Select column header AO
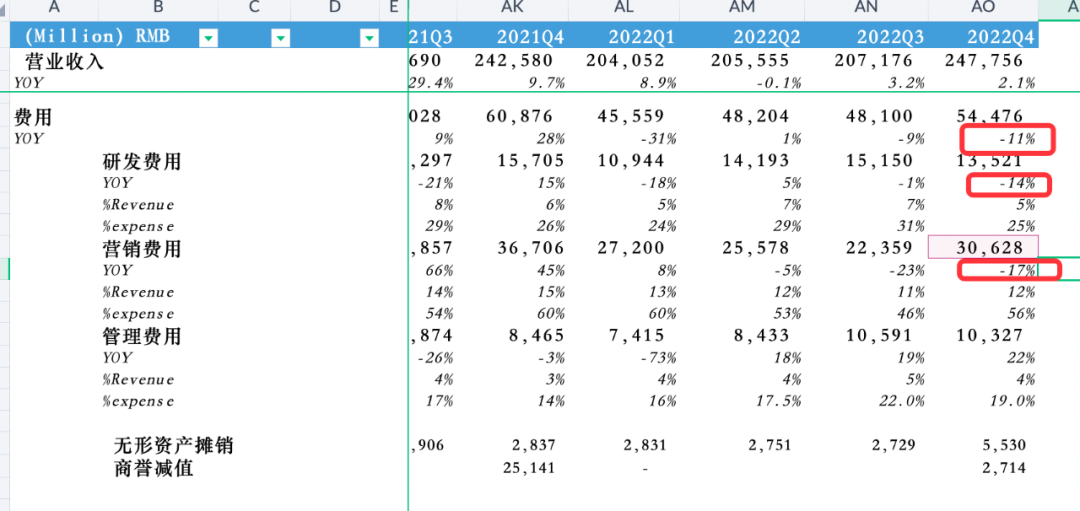 coord(982,8)
